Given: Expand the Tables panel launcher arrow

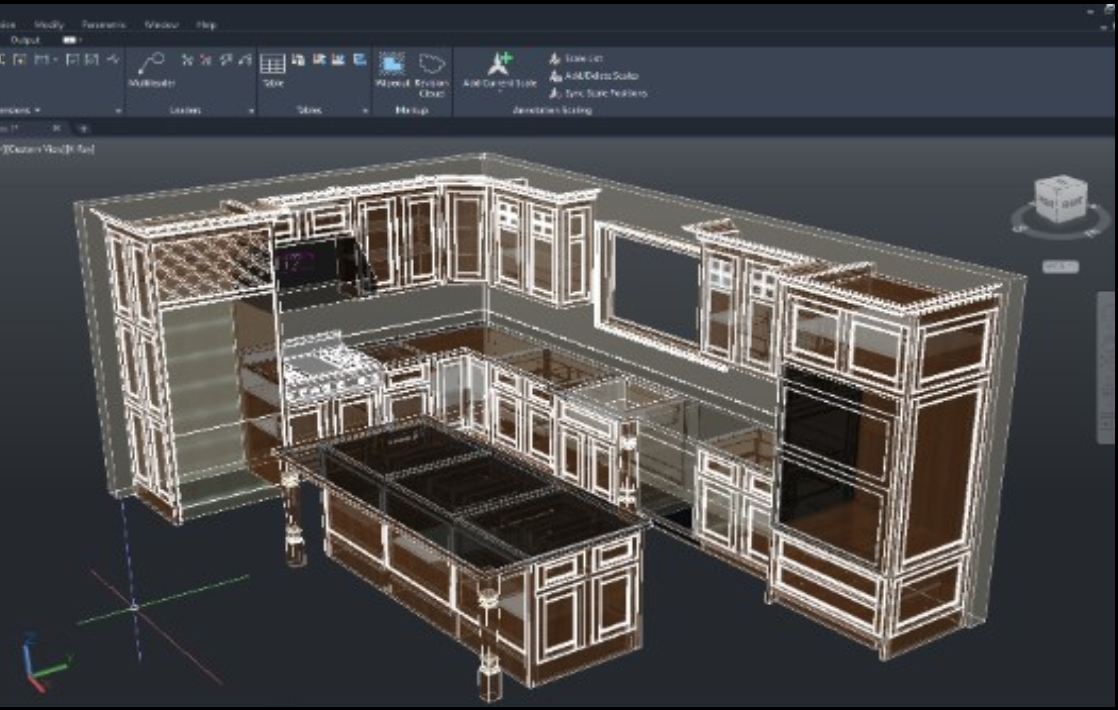Looking at the screenshot, I should coord(365,111).
